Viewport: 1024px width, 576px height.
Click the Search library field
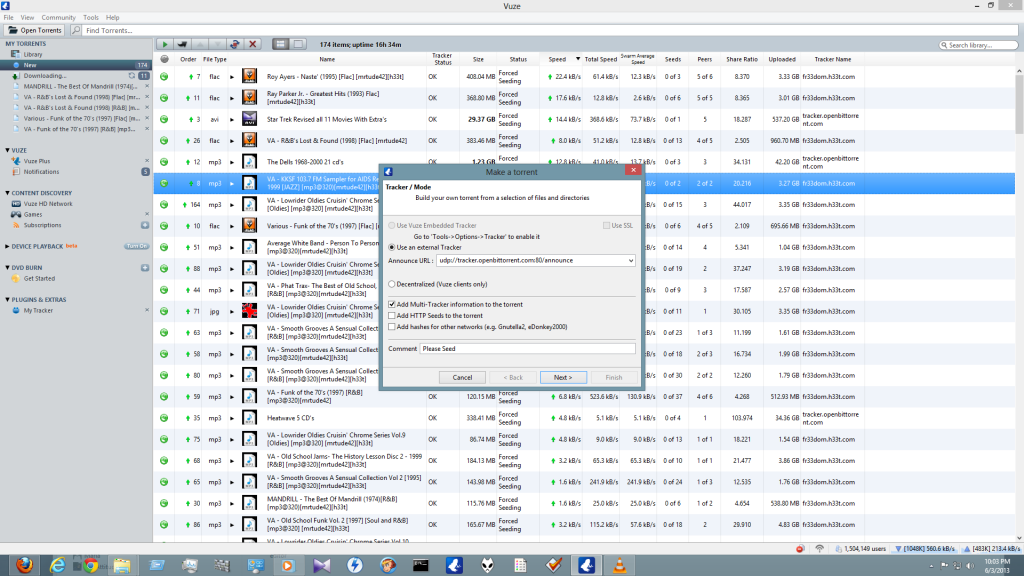click(978, 45)
